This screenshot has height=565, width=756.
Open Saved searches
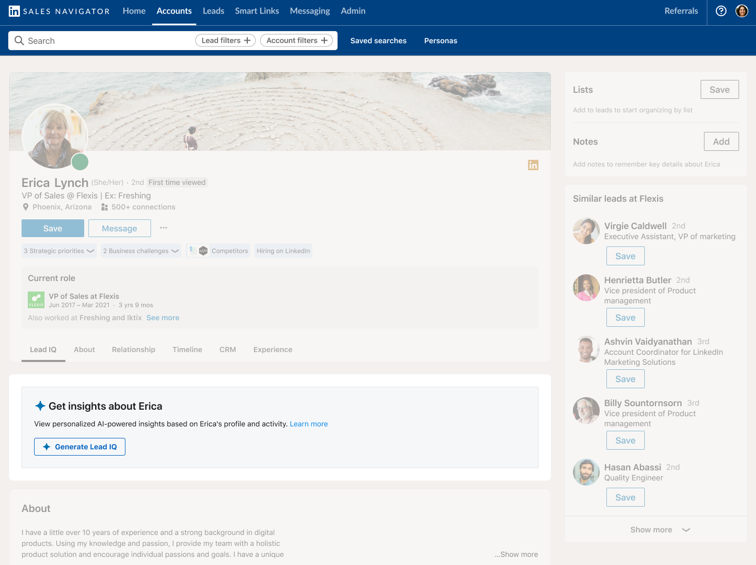[x=378, y=40]
